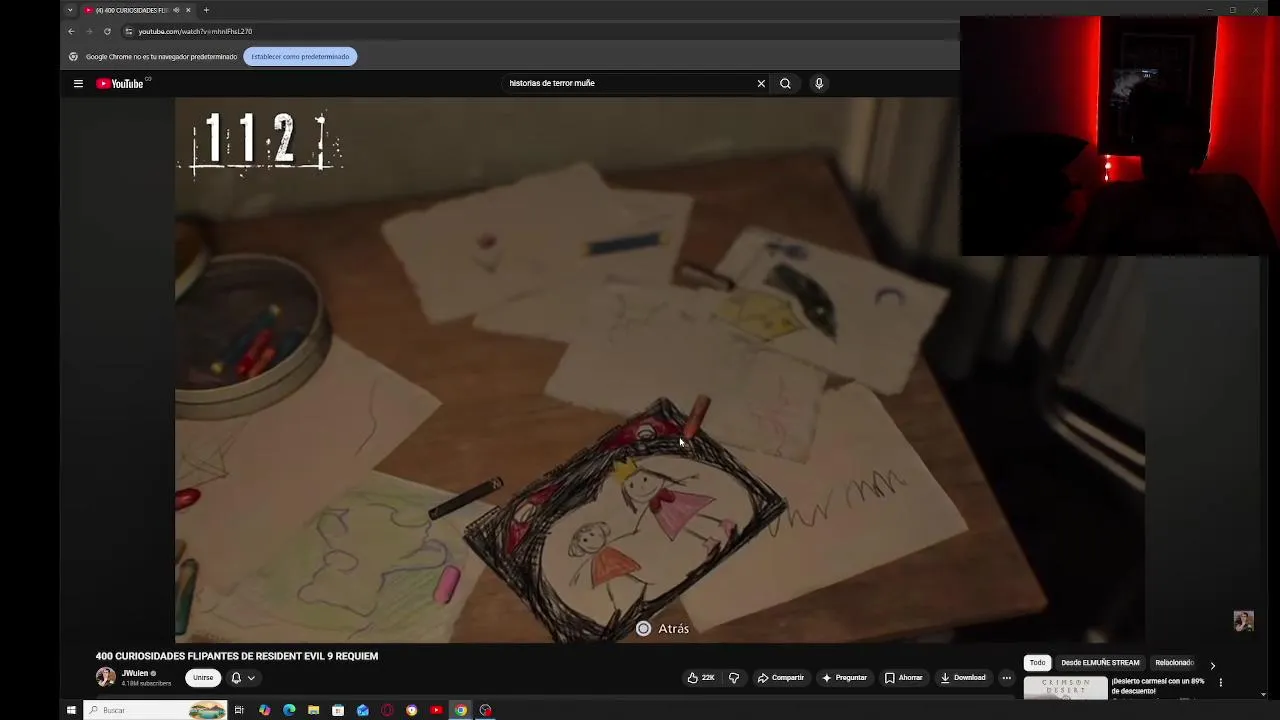The image size is (1280, 720).
Task: Open the YouTube hamburger guide menu
Action: pyautogui.click(x=78, y=84)
